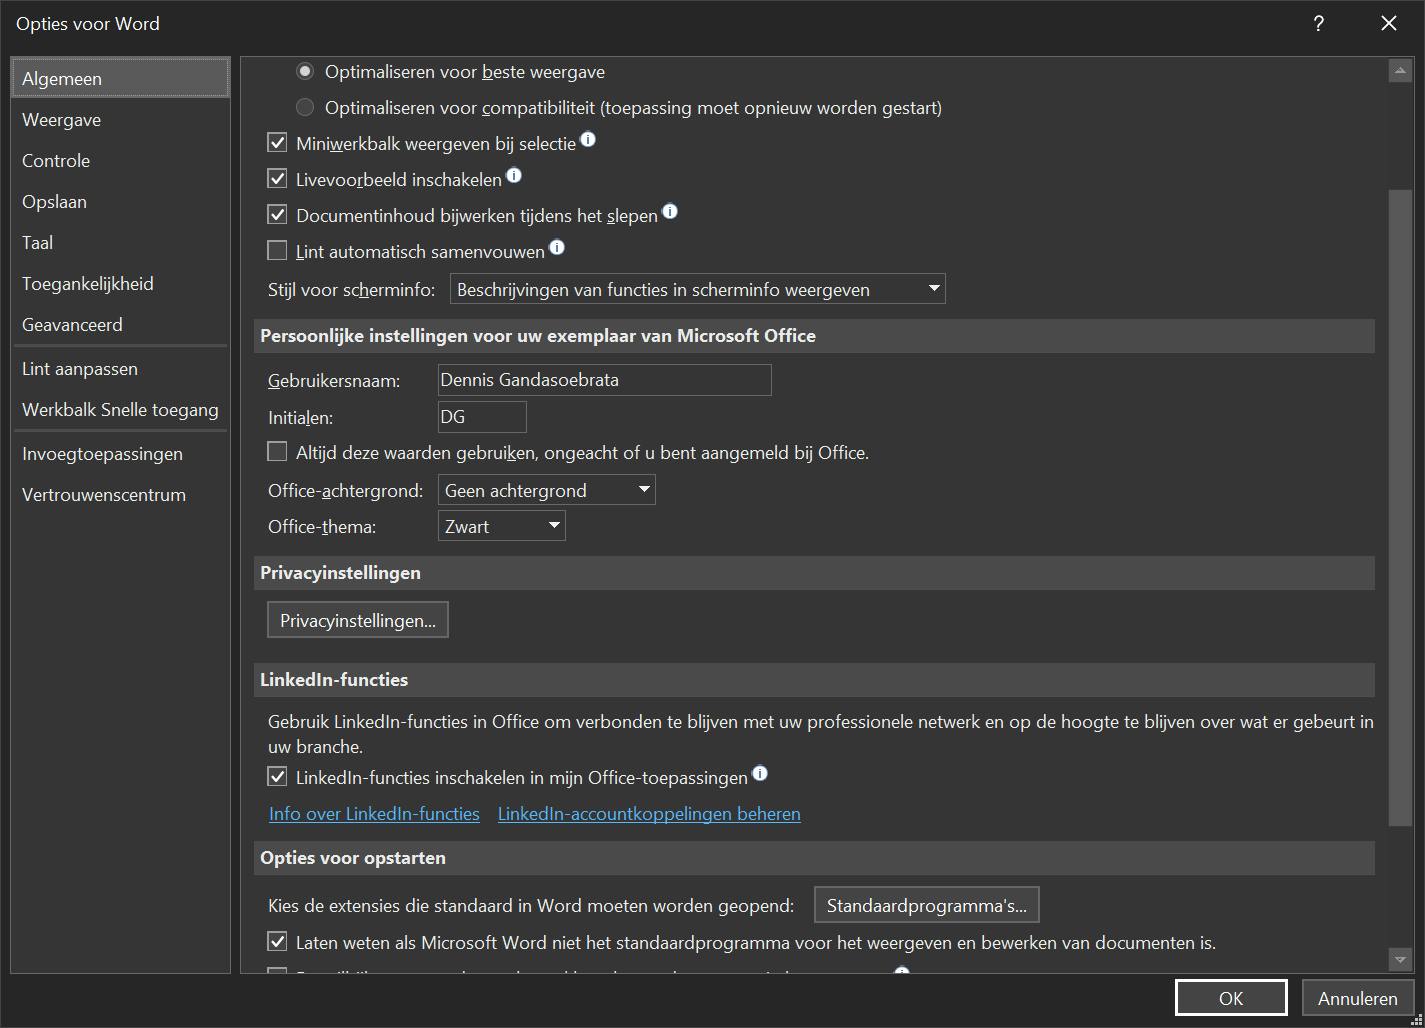Screen dimensions: 1425x1028
Task: Expand the Office-achtergrond dropdown
Action: coord(546,490)
